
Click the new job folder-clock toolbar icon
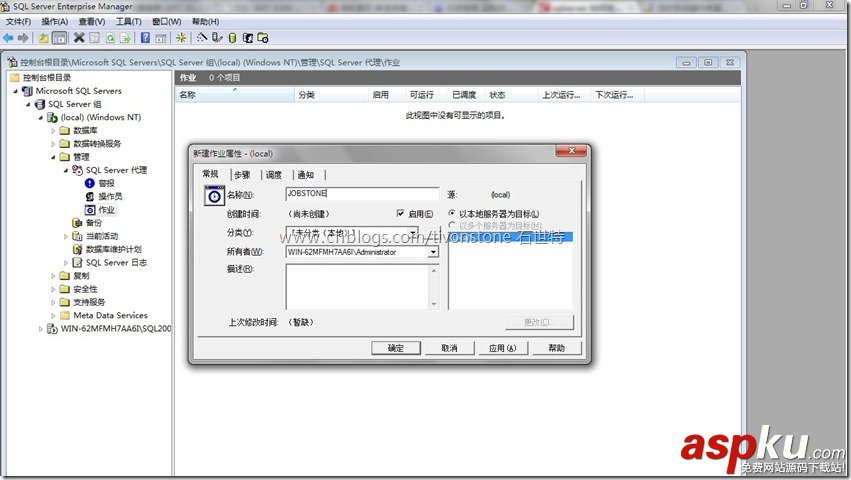[x=263, y=37]
